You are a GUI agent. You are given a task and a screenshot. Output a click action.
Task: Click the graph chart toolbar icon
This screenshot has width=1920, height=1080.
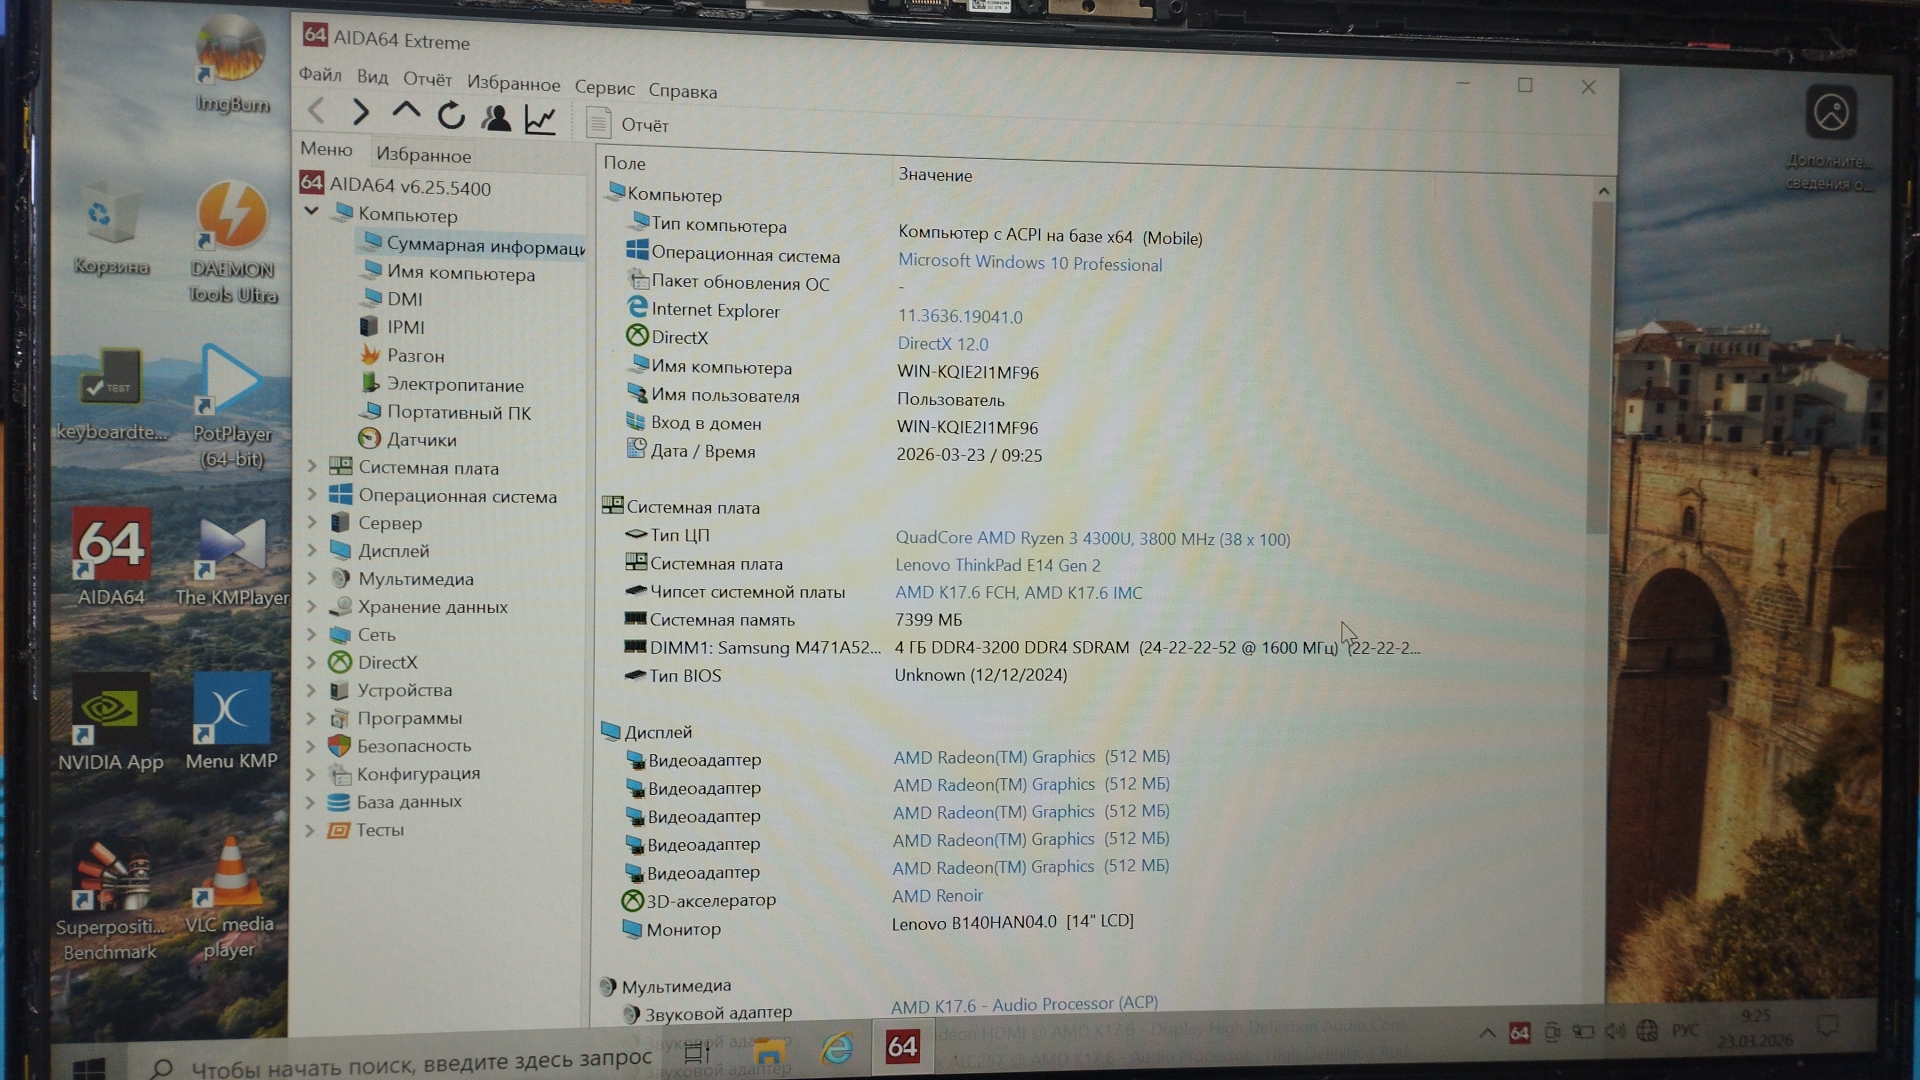point(540,120)
